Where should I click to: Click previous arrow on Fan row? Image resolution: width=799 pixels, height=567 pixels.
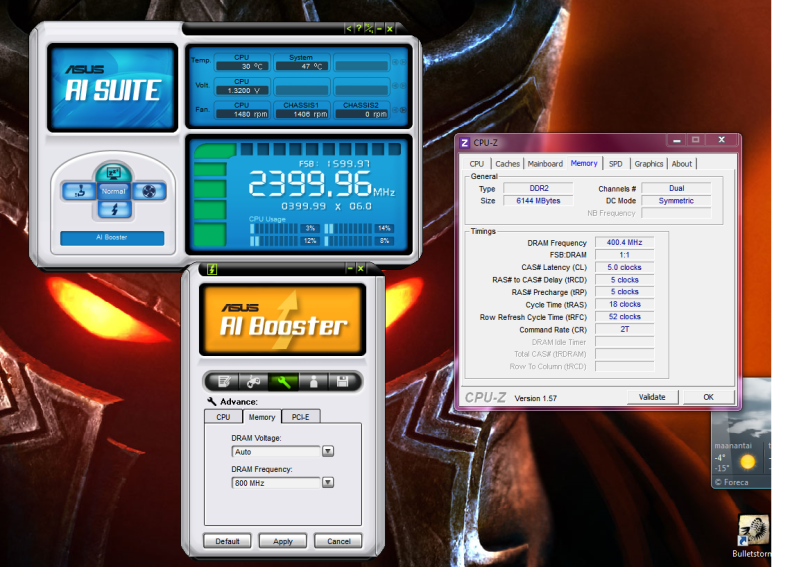click(395, 110)
